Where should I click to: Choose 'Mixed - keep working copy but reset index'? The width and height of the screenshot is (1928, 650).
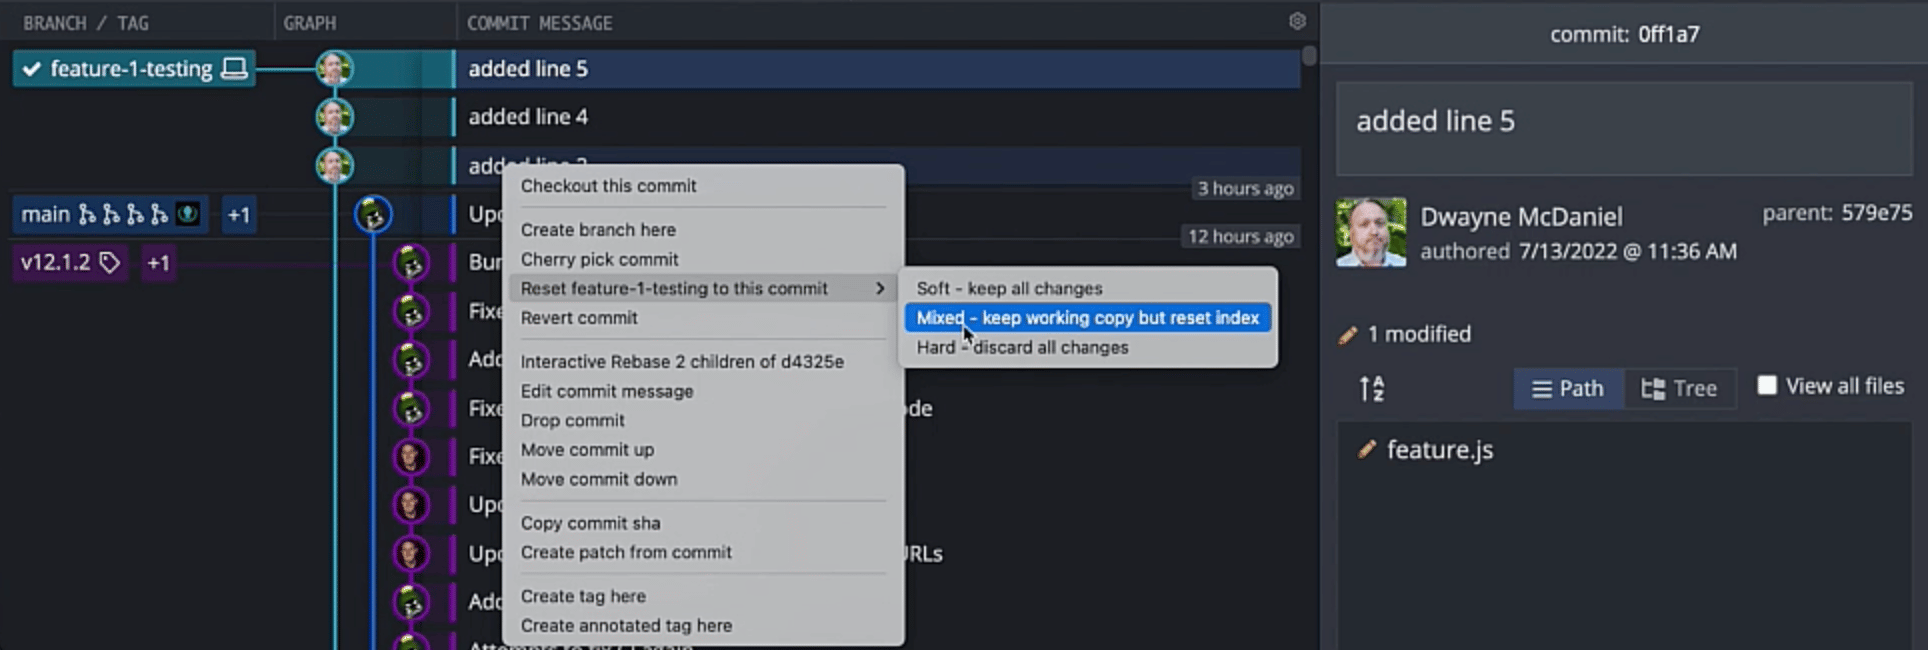1086,317
